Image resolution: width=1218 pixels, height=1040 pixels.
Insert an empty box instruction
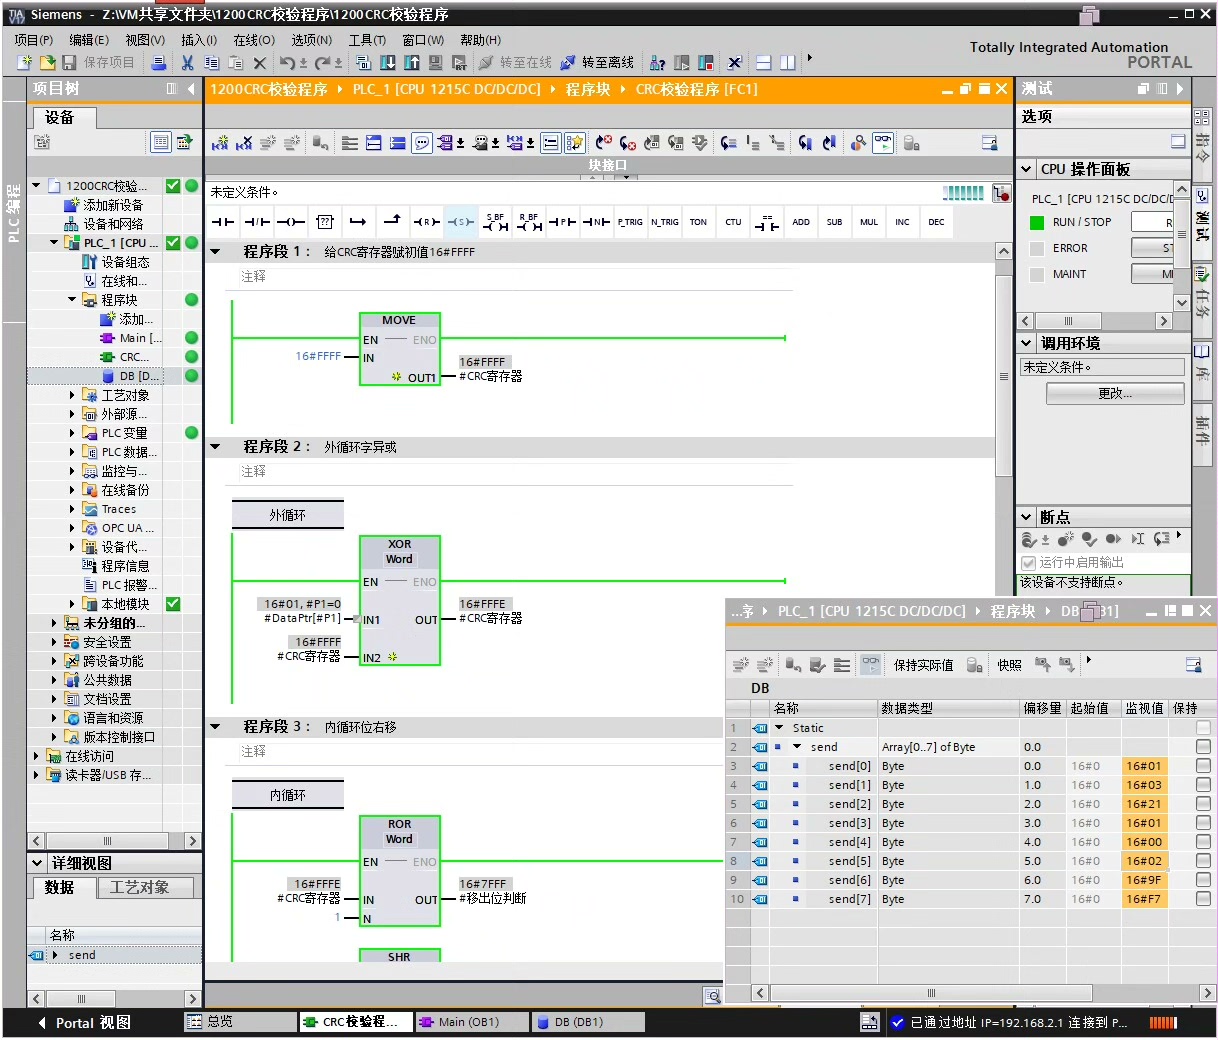click(325, 222)
